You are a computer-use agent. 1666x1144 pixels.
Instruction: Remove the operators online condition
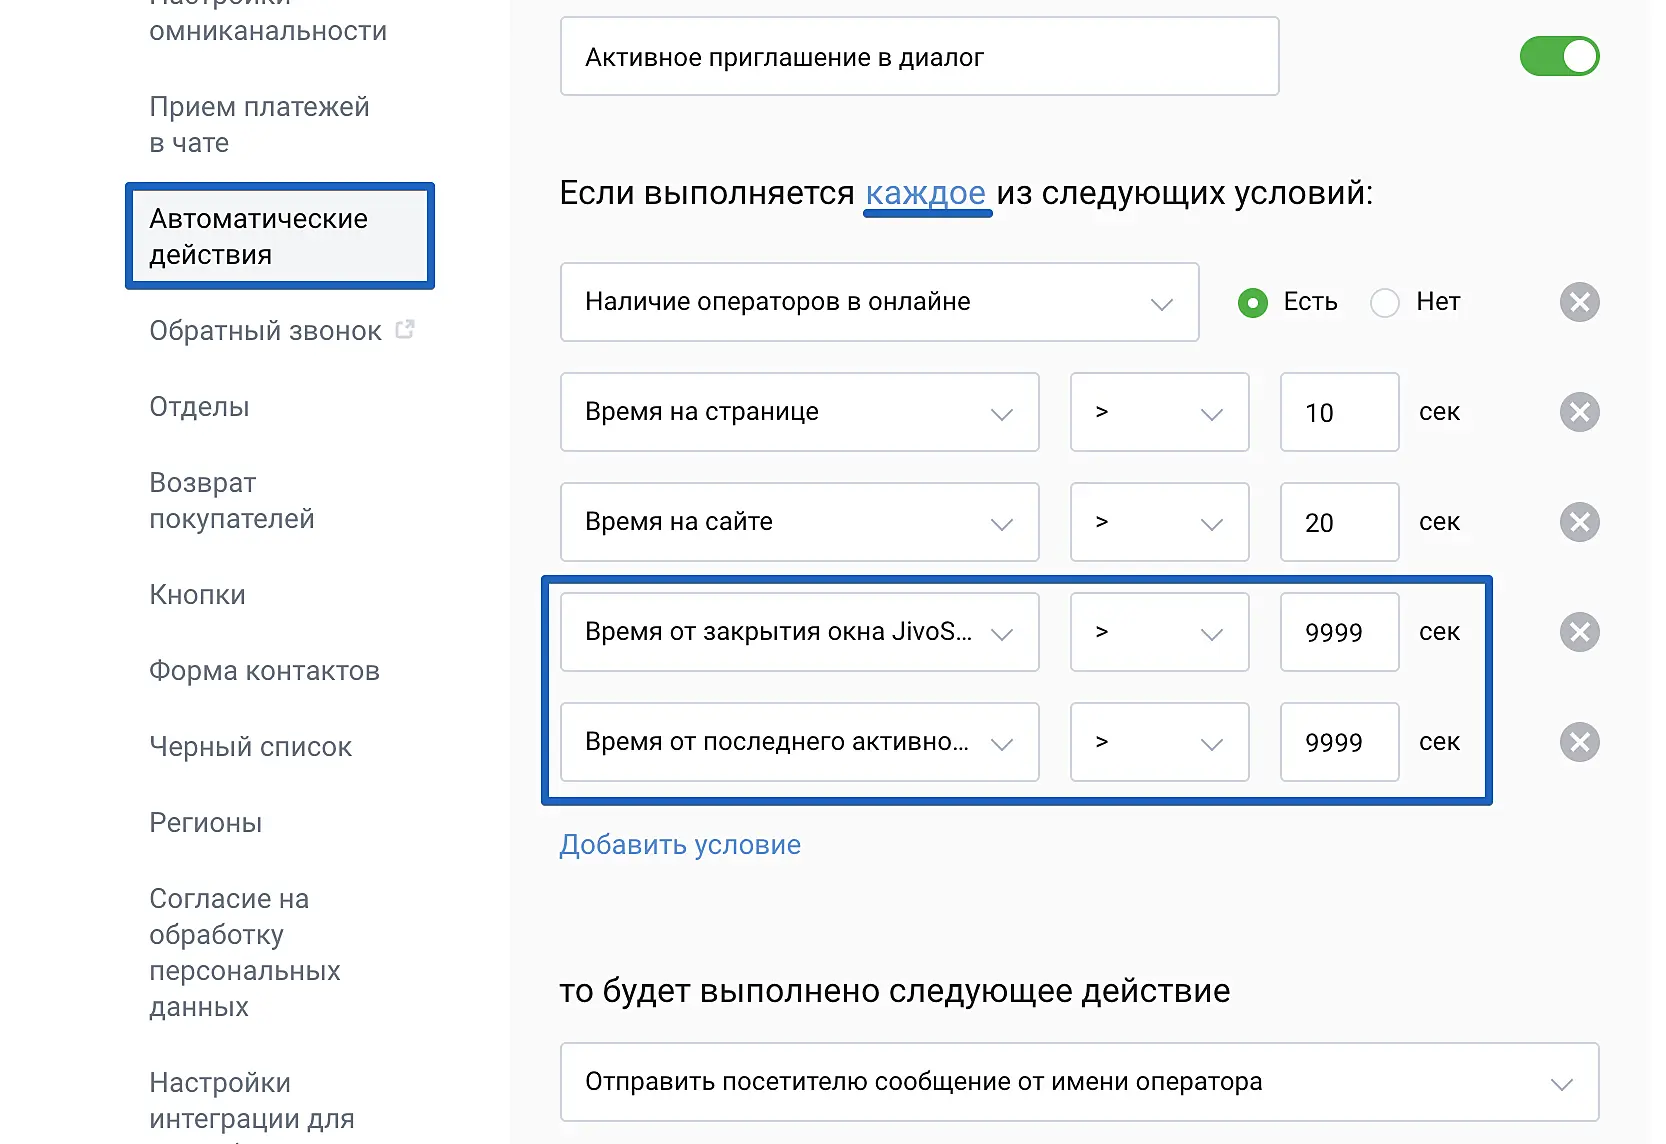point(1579,302)
